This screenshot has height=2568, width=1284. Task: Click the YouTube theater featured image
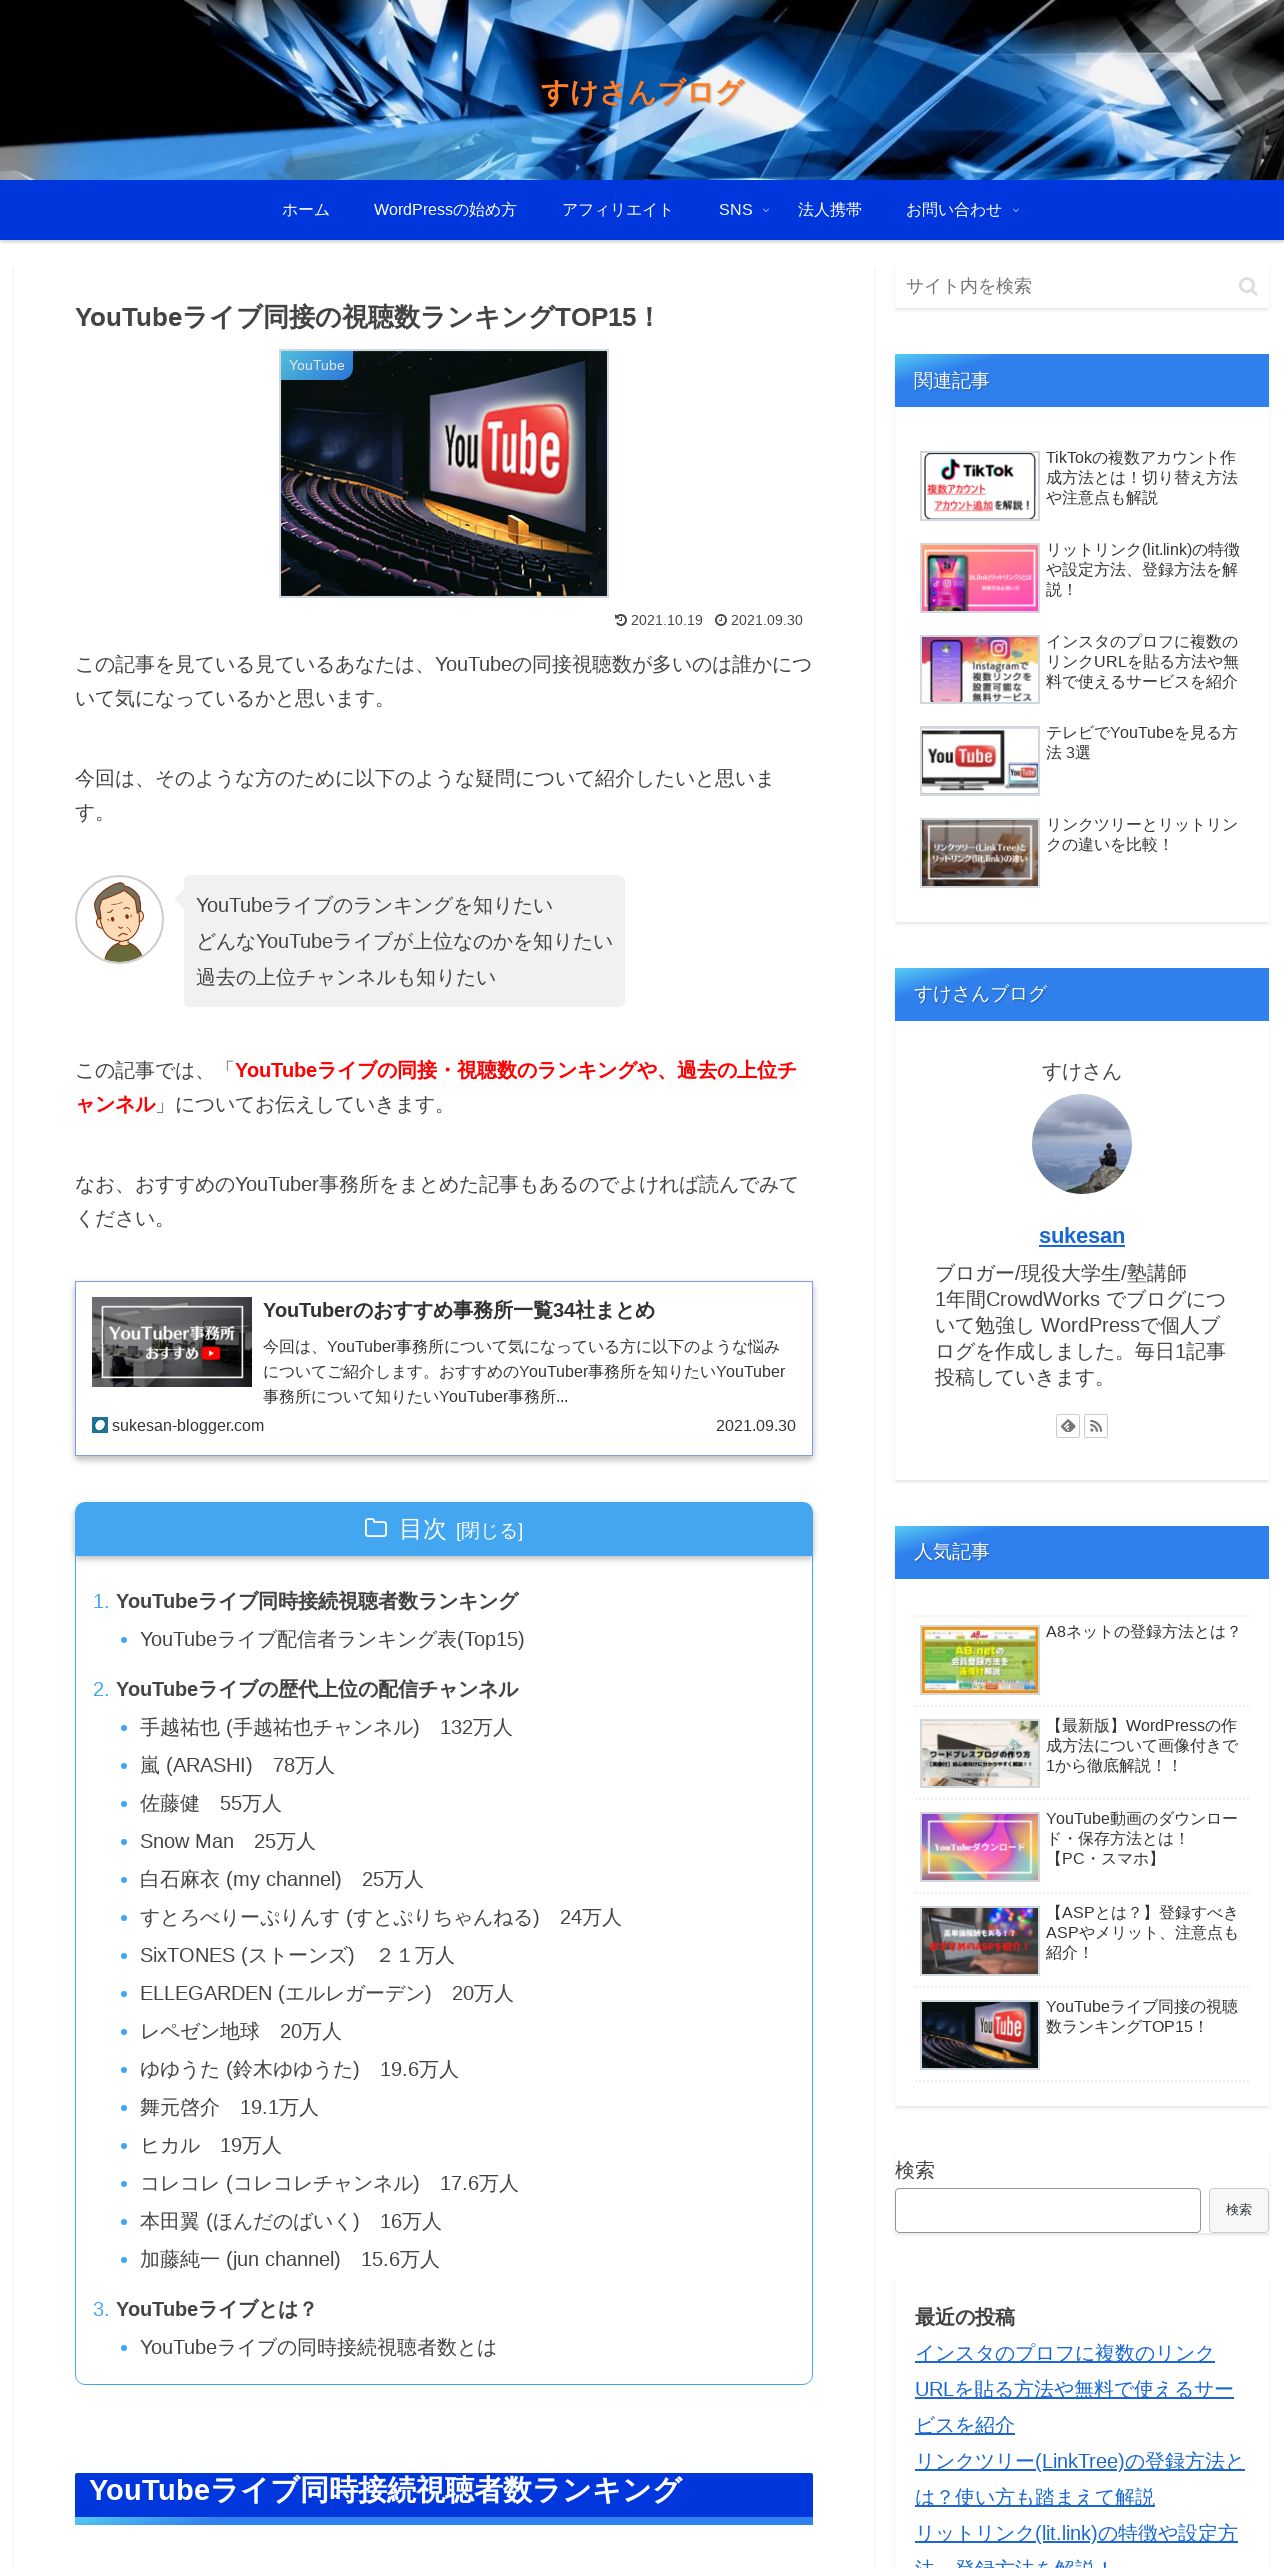point(444,473)
